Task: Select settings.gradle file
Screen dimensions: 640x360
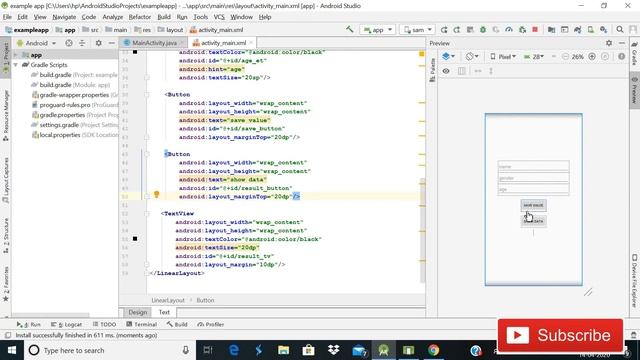Action: pos(75,125)
